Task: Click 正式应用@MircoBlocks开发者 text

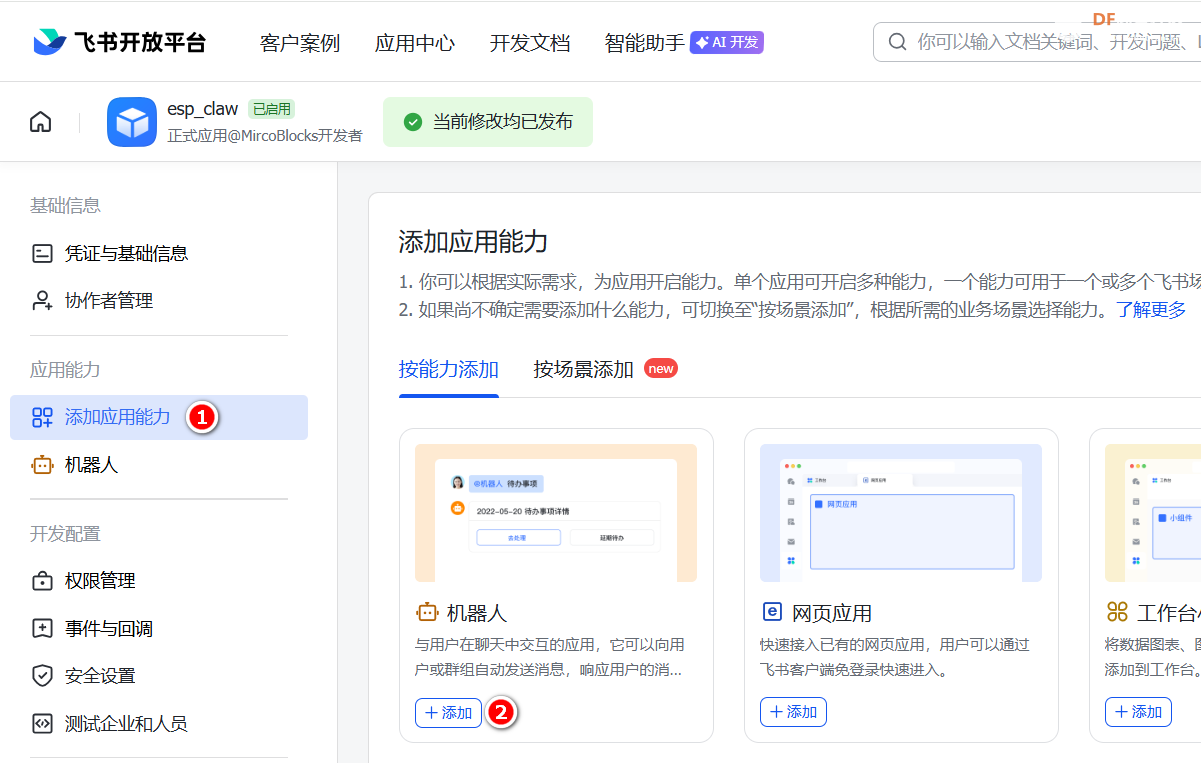Action: click(x=265, y=135)
